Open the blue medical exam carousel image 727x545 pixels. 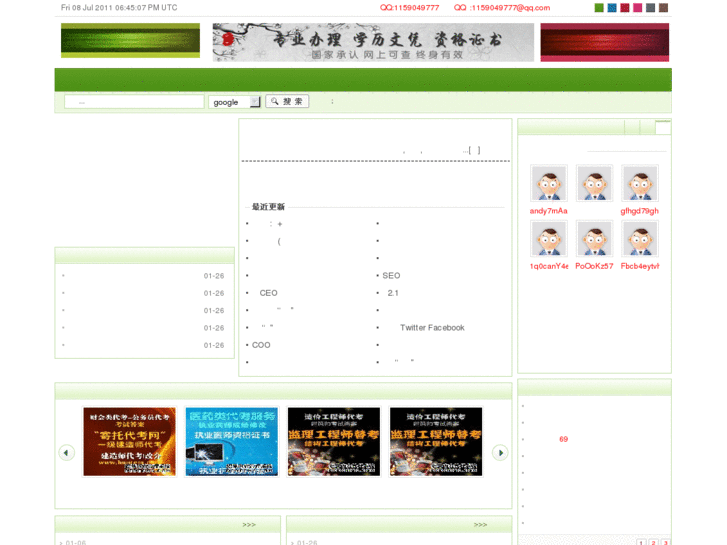[x=232, y=442]
